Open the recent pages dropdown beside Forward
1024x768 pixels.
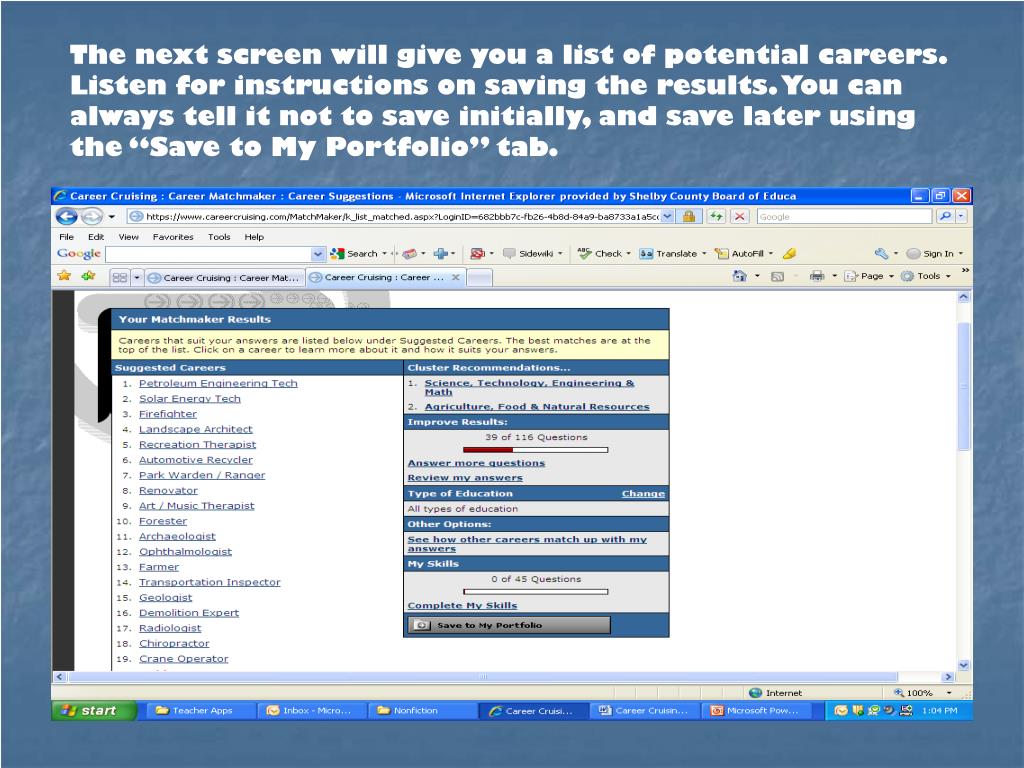click(x=112, y=217)
